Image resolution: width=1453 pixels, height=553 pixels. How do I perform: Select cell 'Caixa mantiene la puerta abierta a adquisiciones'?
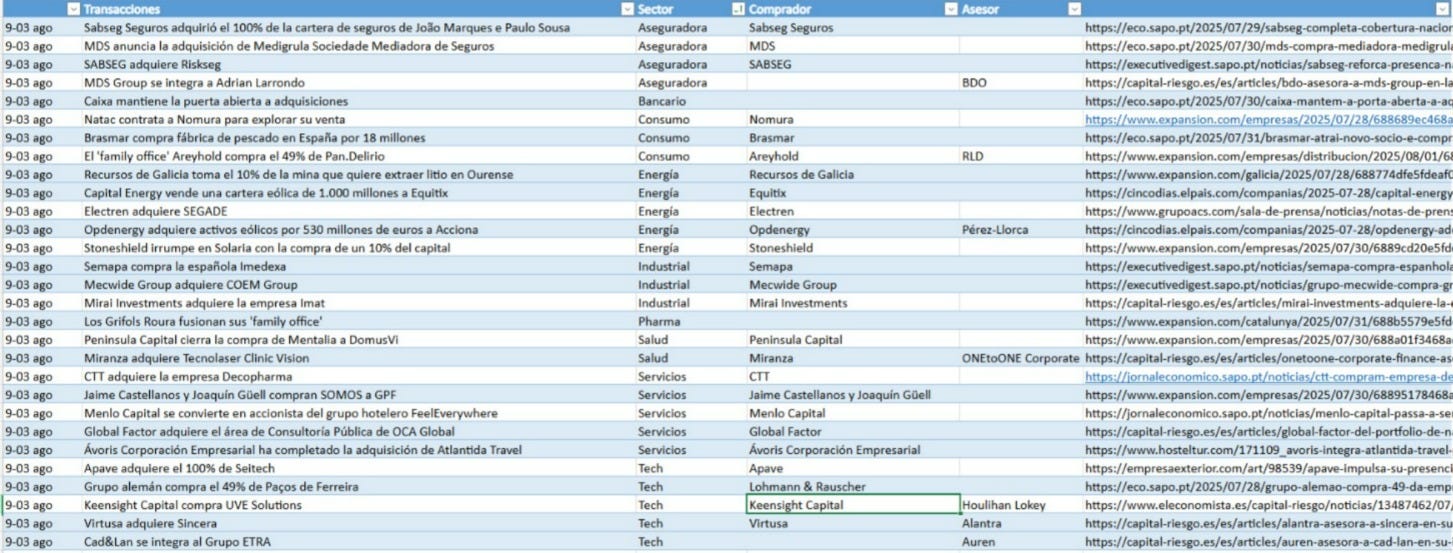(x=358, y=101)
